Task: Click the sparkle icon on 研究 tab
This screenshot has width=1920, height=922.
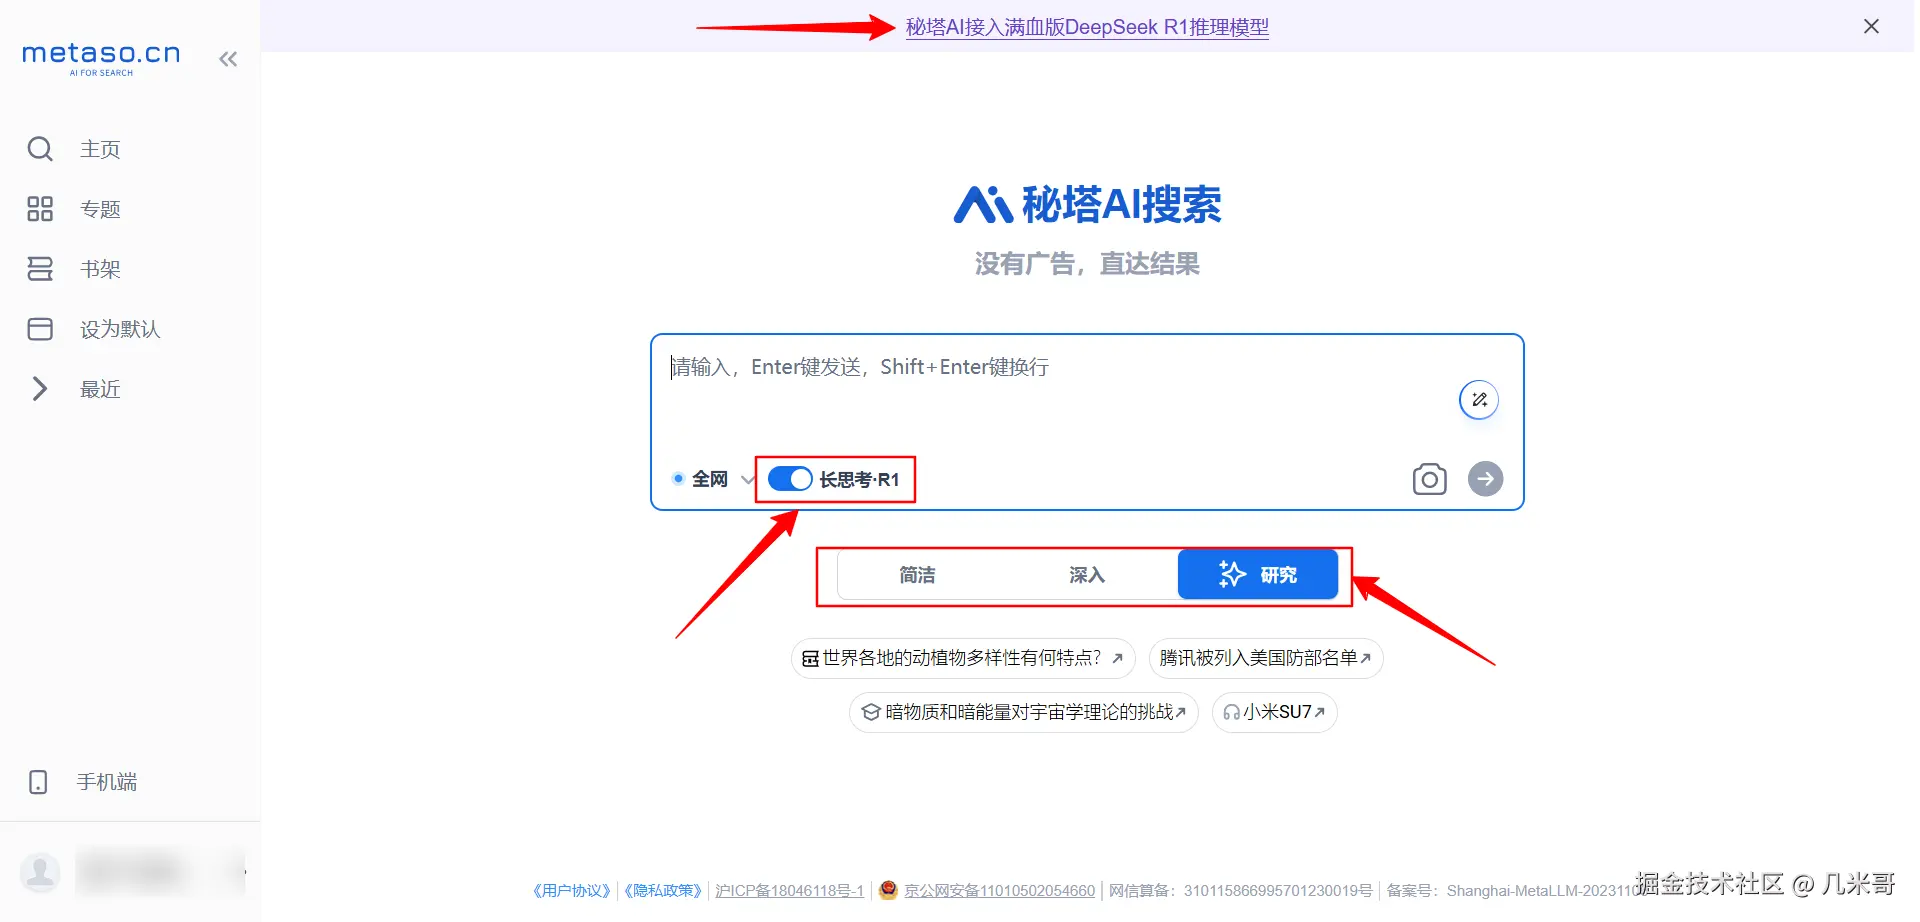Action: (x=1232, y=574)
